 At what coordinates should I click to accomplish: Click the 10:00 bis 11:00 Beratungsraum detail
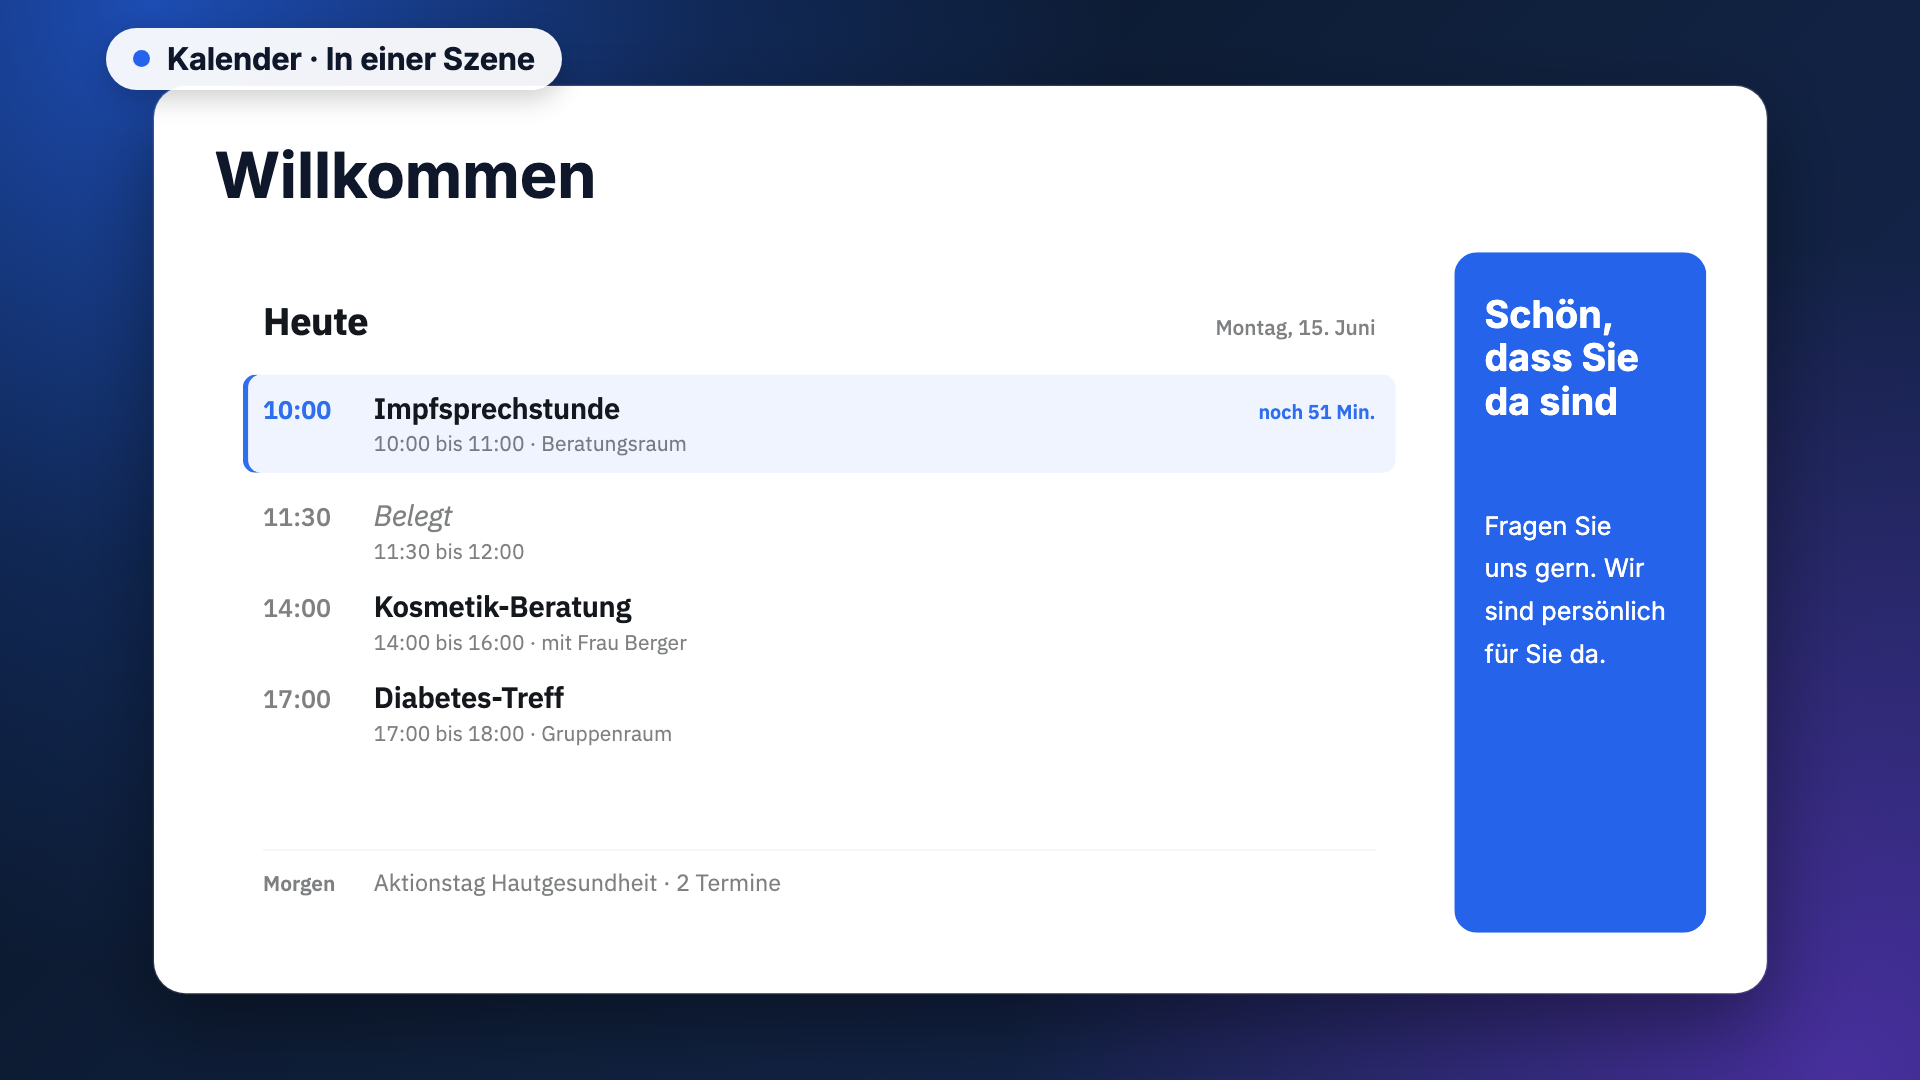[530, 444]
